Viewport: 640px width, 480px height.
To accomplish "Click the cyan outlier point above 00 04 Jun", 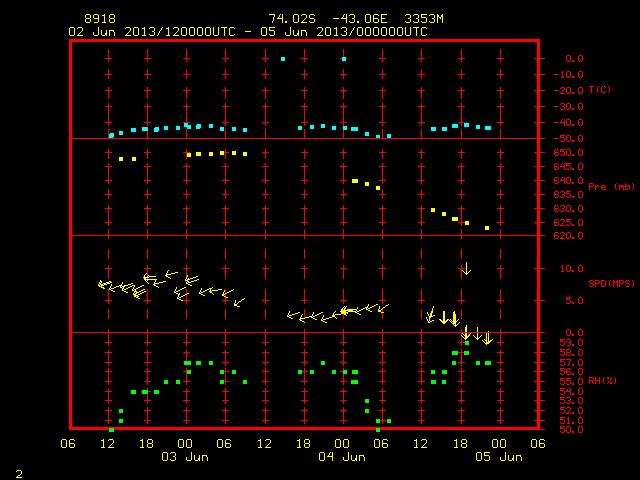I will click(344, 59).
